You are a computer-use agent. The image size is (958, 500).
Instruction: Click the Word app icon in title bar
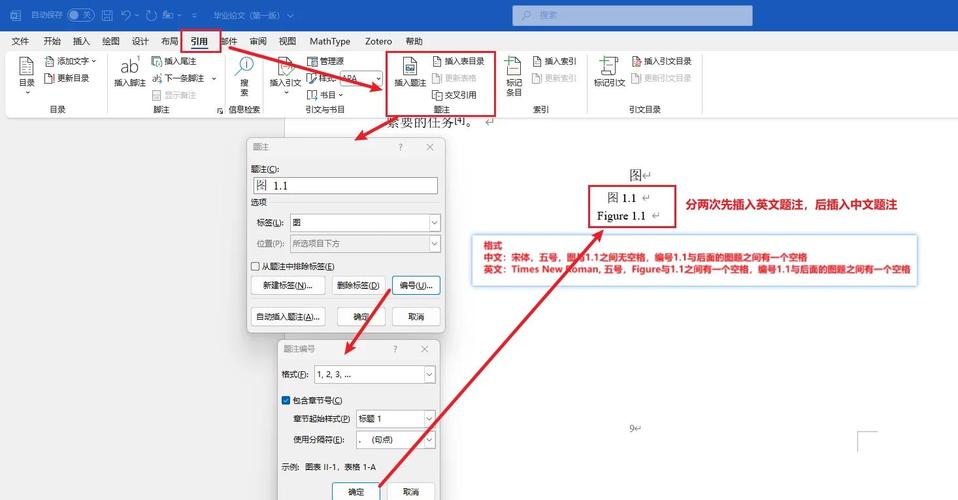click(16, 15)
